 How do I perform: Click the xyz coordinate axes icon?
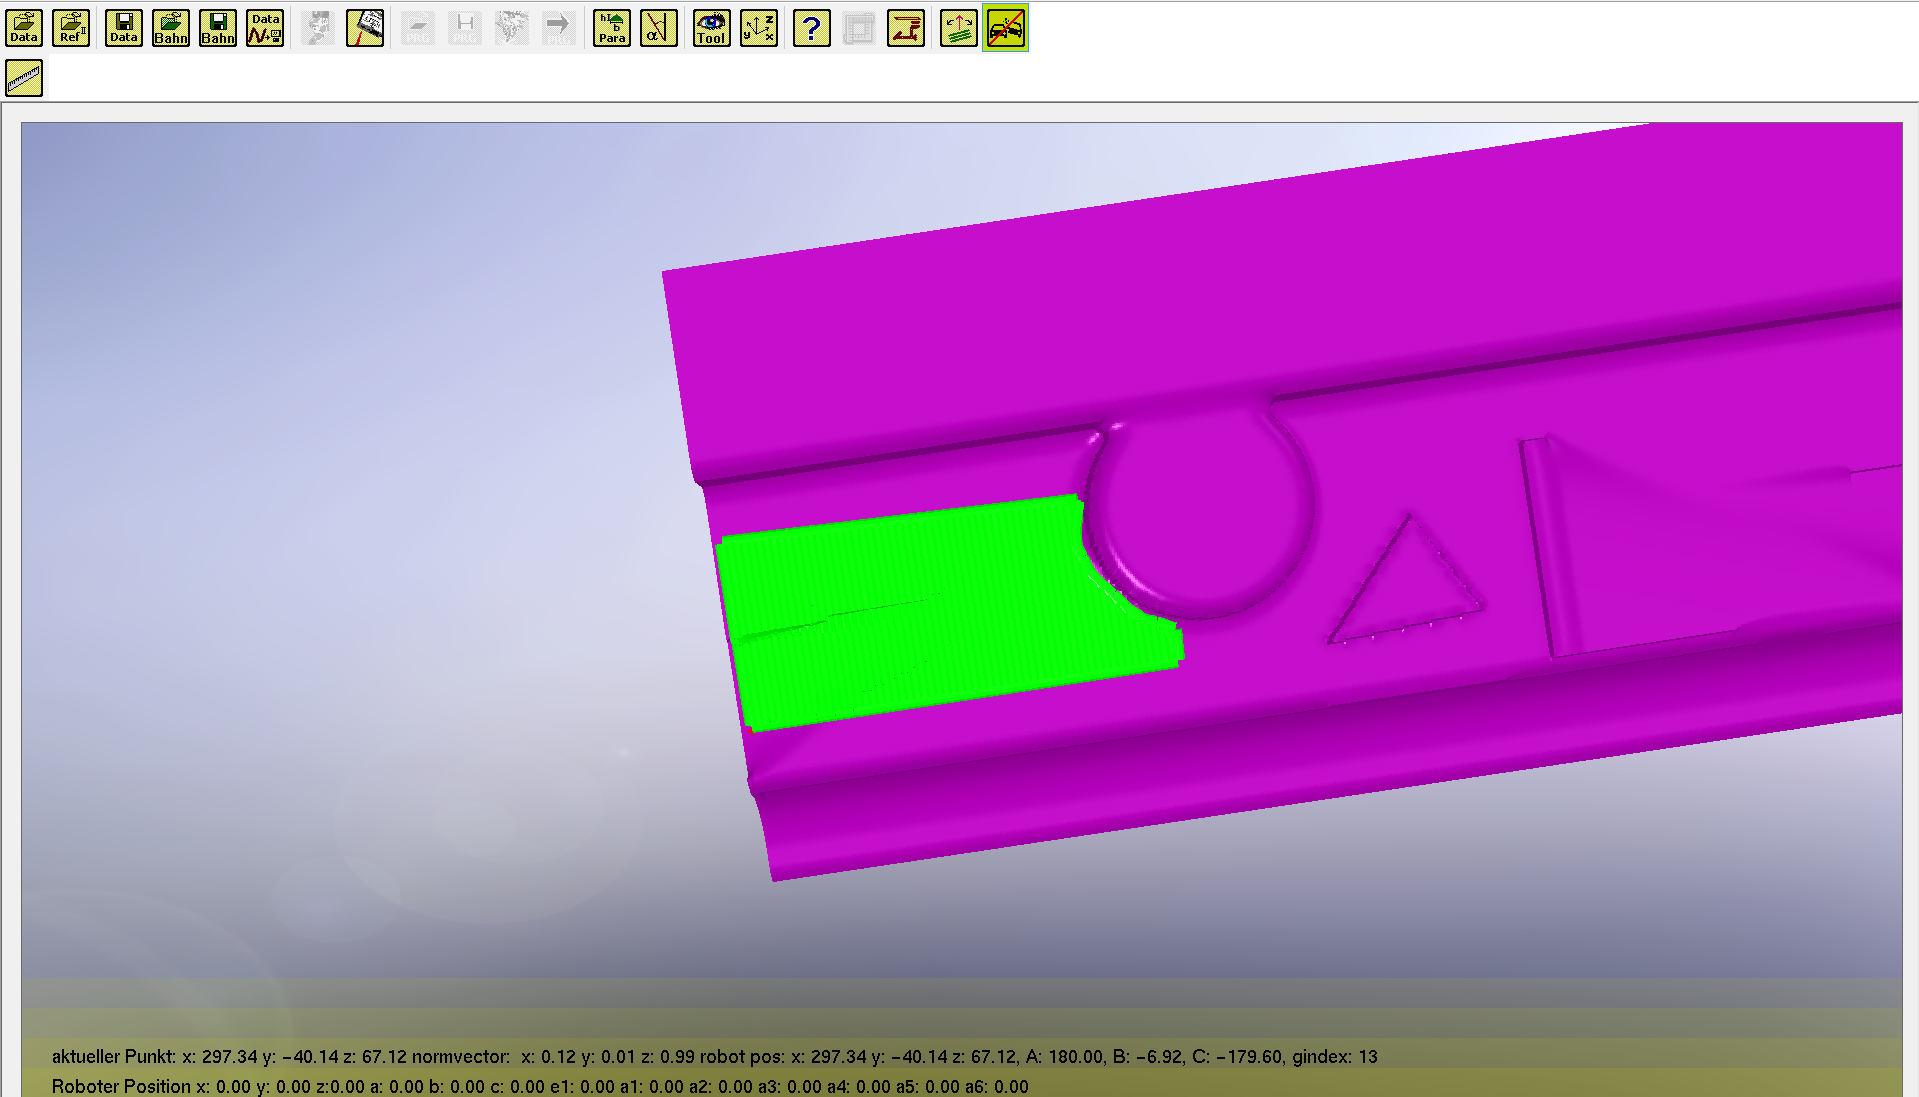click(759, 28)
